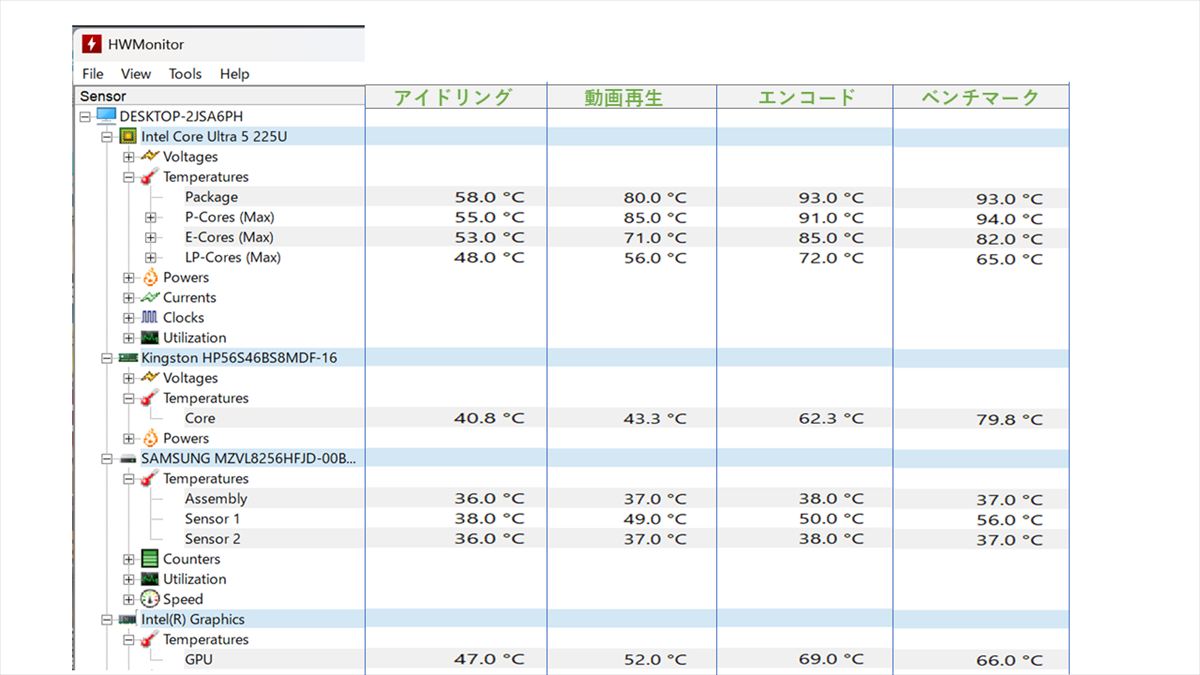1200x675 pixels.
Task: Click the HWMonitor lightning bolt app icon
Action: tap(91, 45)
